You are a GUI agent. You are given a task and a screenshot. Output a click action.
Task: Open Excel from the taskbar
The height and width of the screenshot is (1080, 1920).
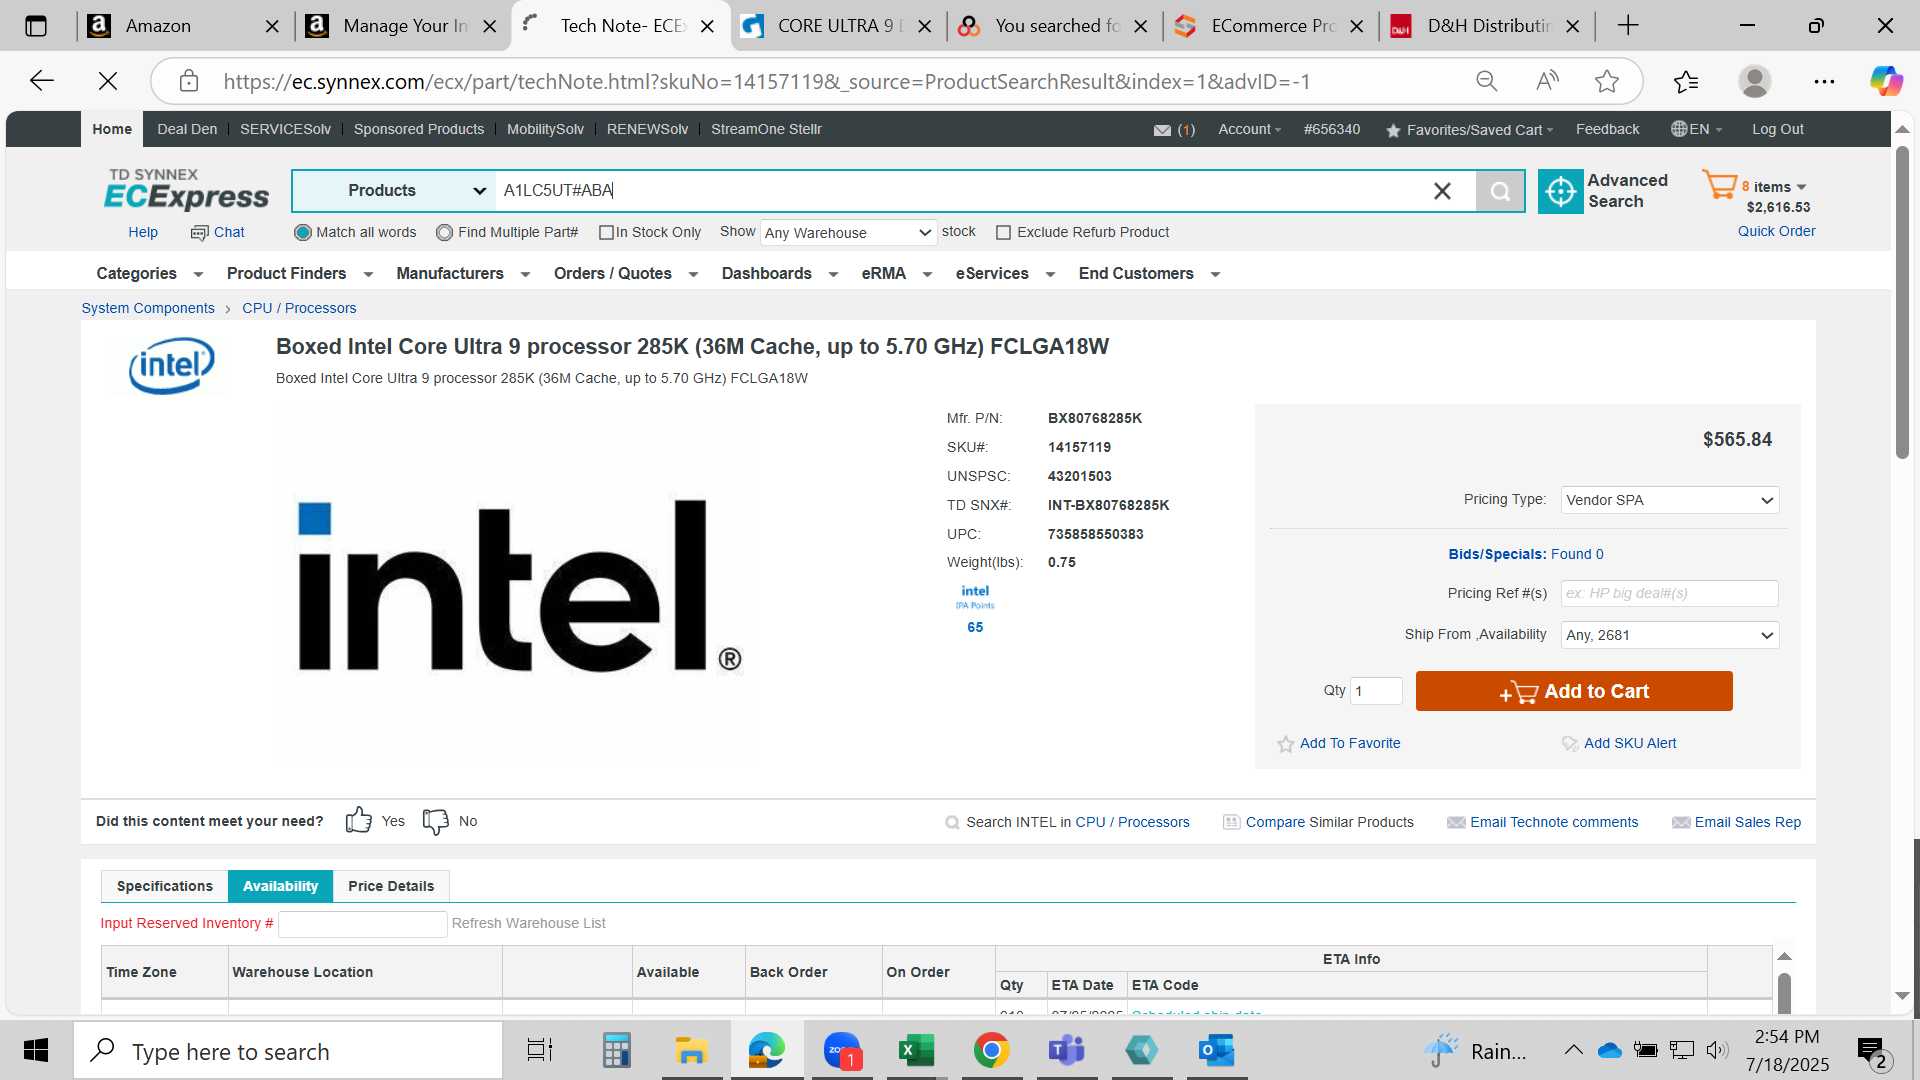(x=916, y=1050)
